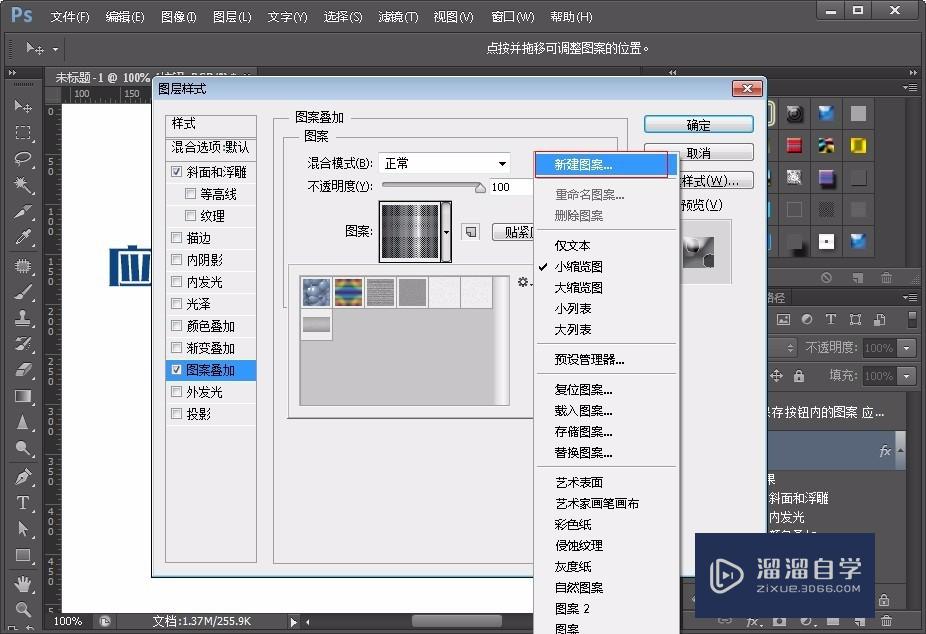Open the layer 不透明度 dropdown arrow
The image size is (926, 634).
coord(907,348)
